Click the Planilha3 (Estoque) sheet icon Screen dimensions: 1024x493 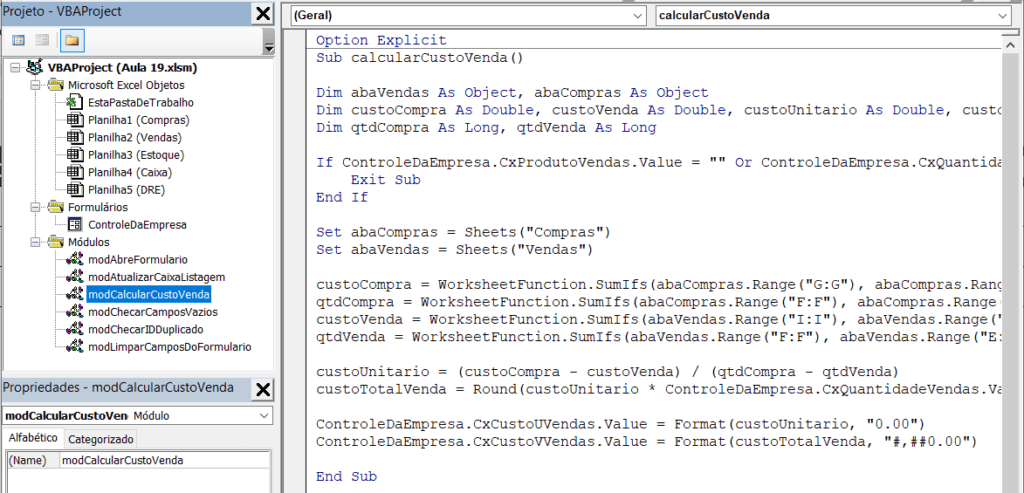[x=75, y=155]
